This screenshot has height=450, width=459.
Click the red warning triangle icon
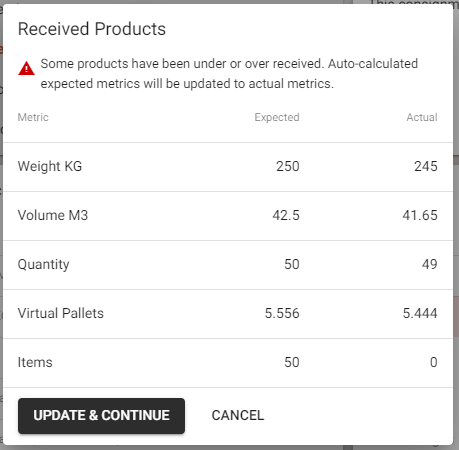[x=26, y=68]
